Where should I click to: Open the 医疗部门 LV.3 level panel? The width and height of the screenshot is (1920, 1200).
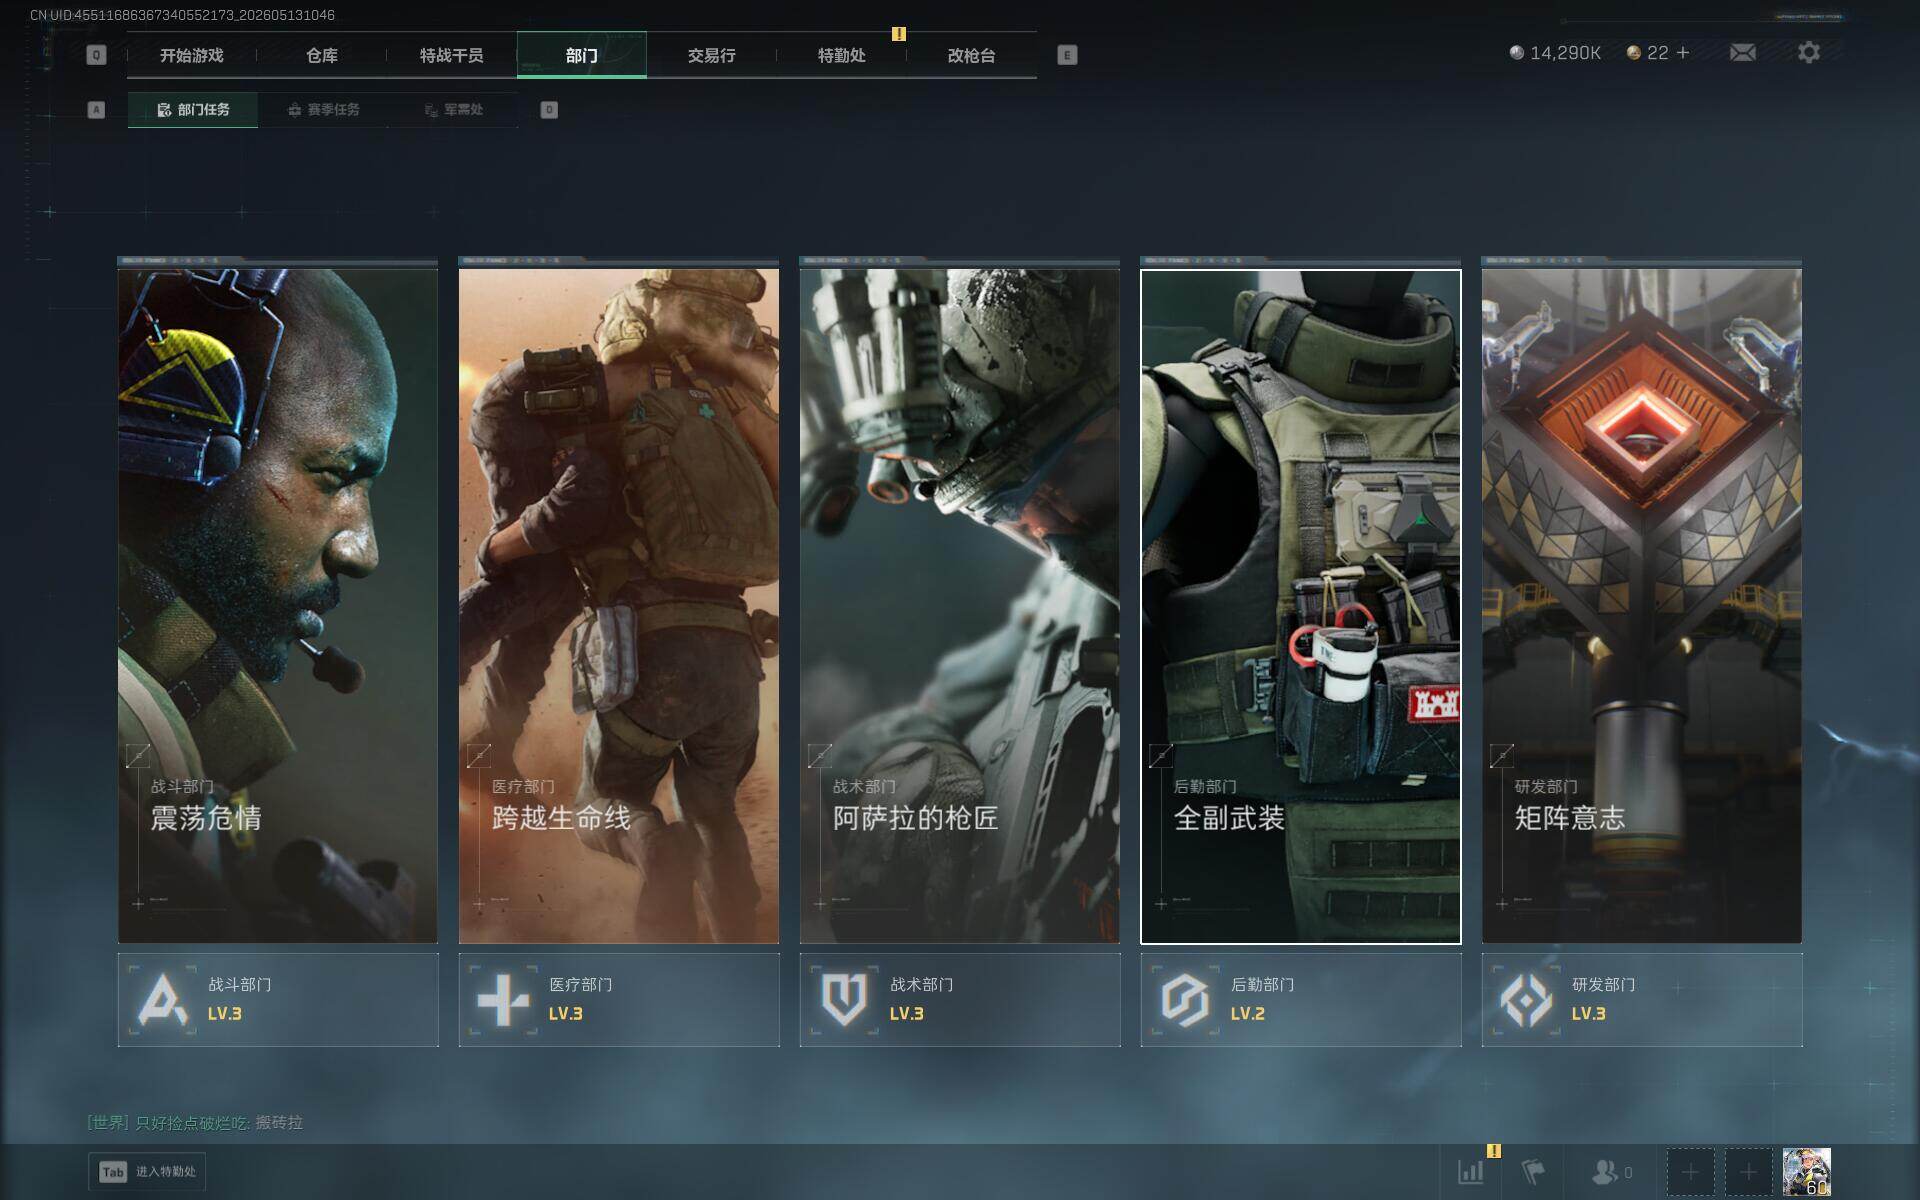[x=619, y=1000]
